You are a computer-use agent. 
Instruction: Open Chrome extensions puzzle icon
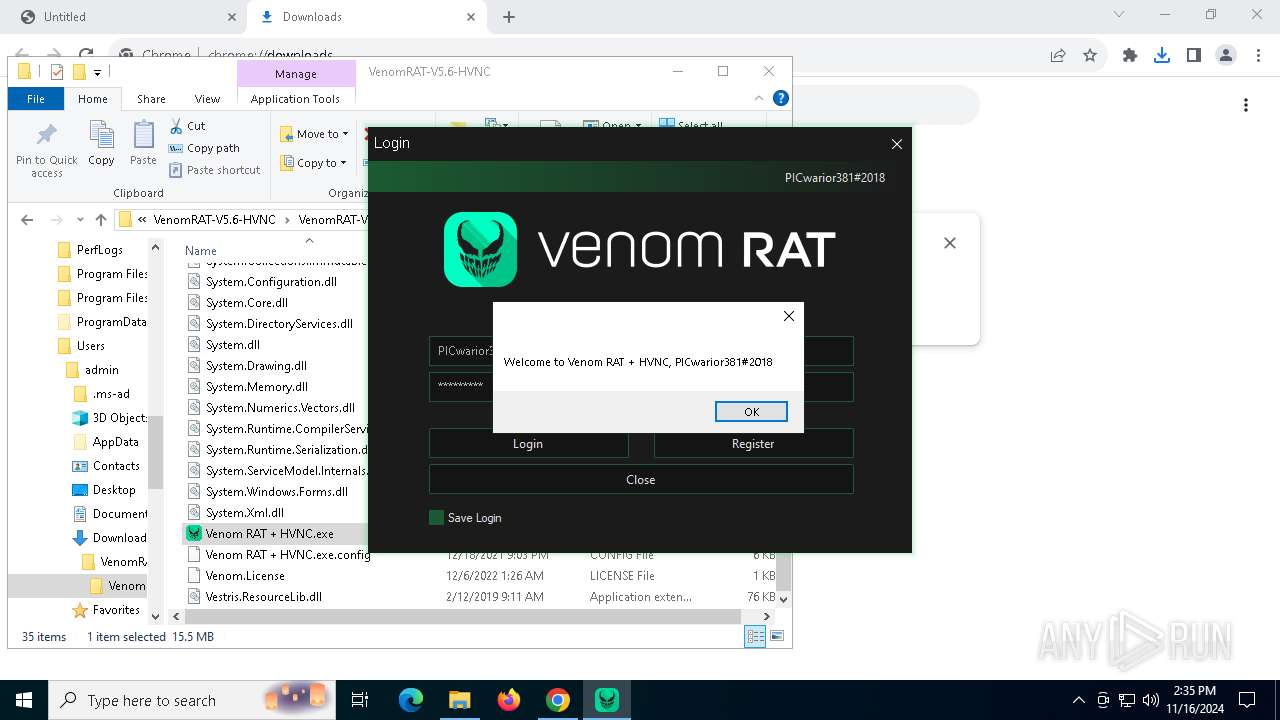(x=1130, y=56)
